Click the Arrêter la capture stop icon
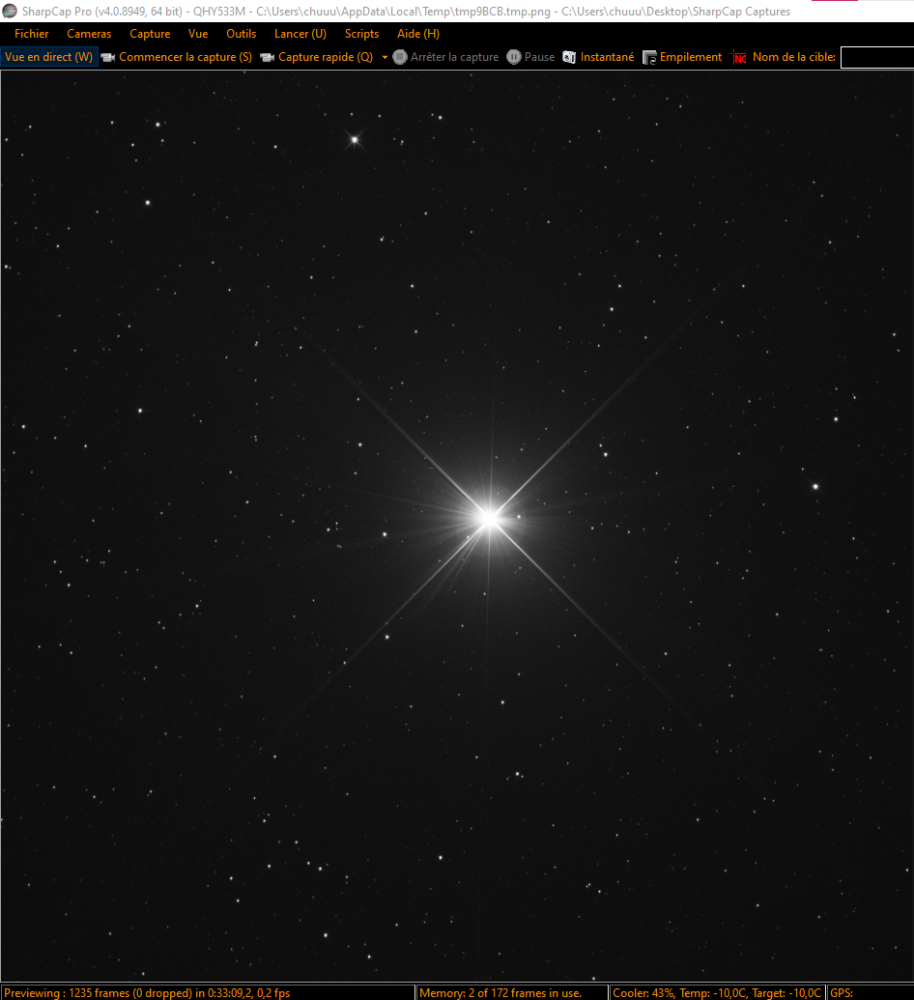Viewport: 914px width, 1000px height. [x=400, y=57]
